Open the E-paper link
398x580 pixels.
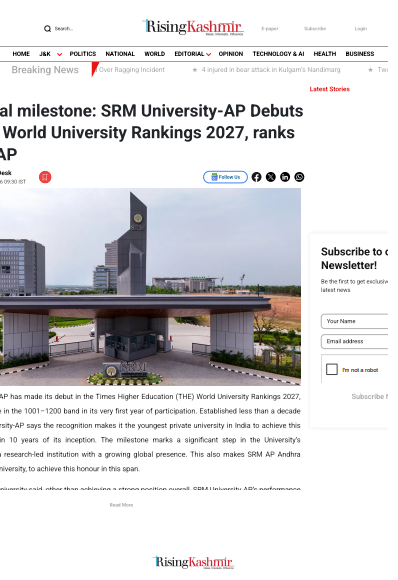click(270, 28)
